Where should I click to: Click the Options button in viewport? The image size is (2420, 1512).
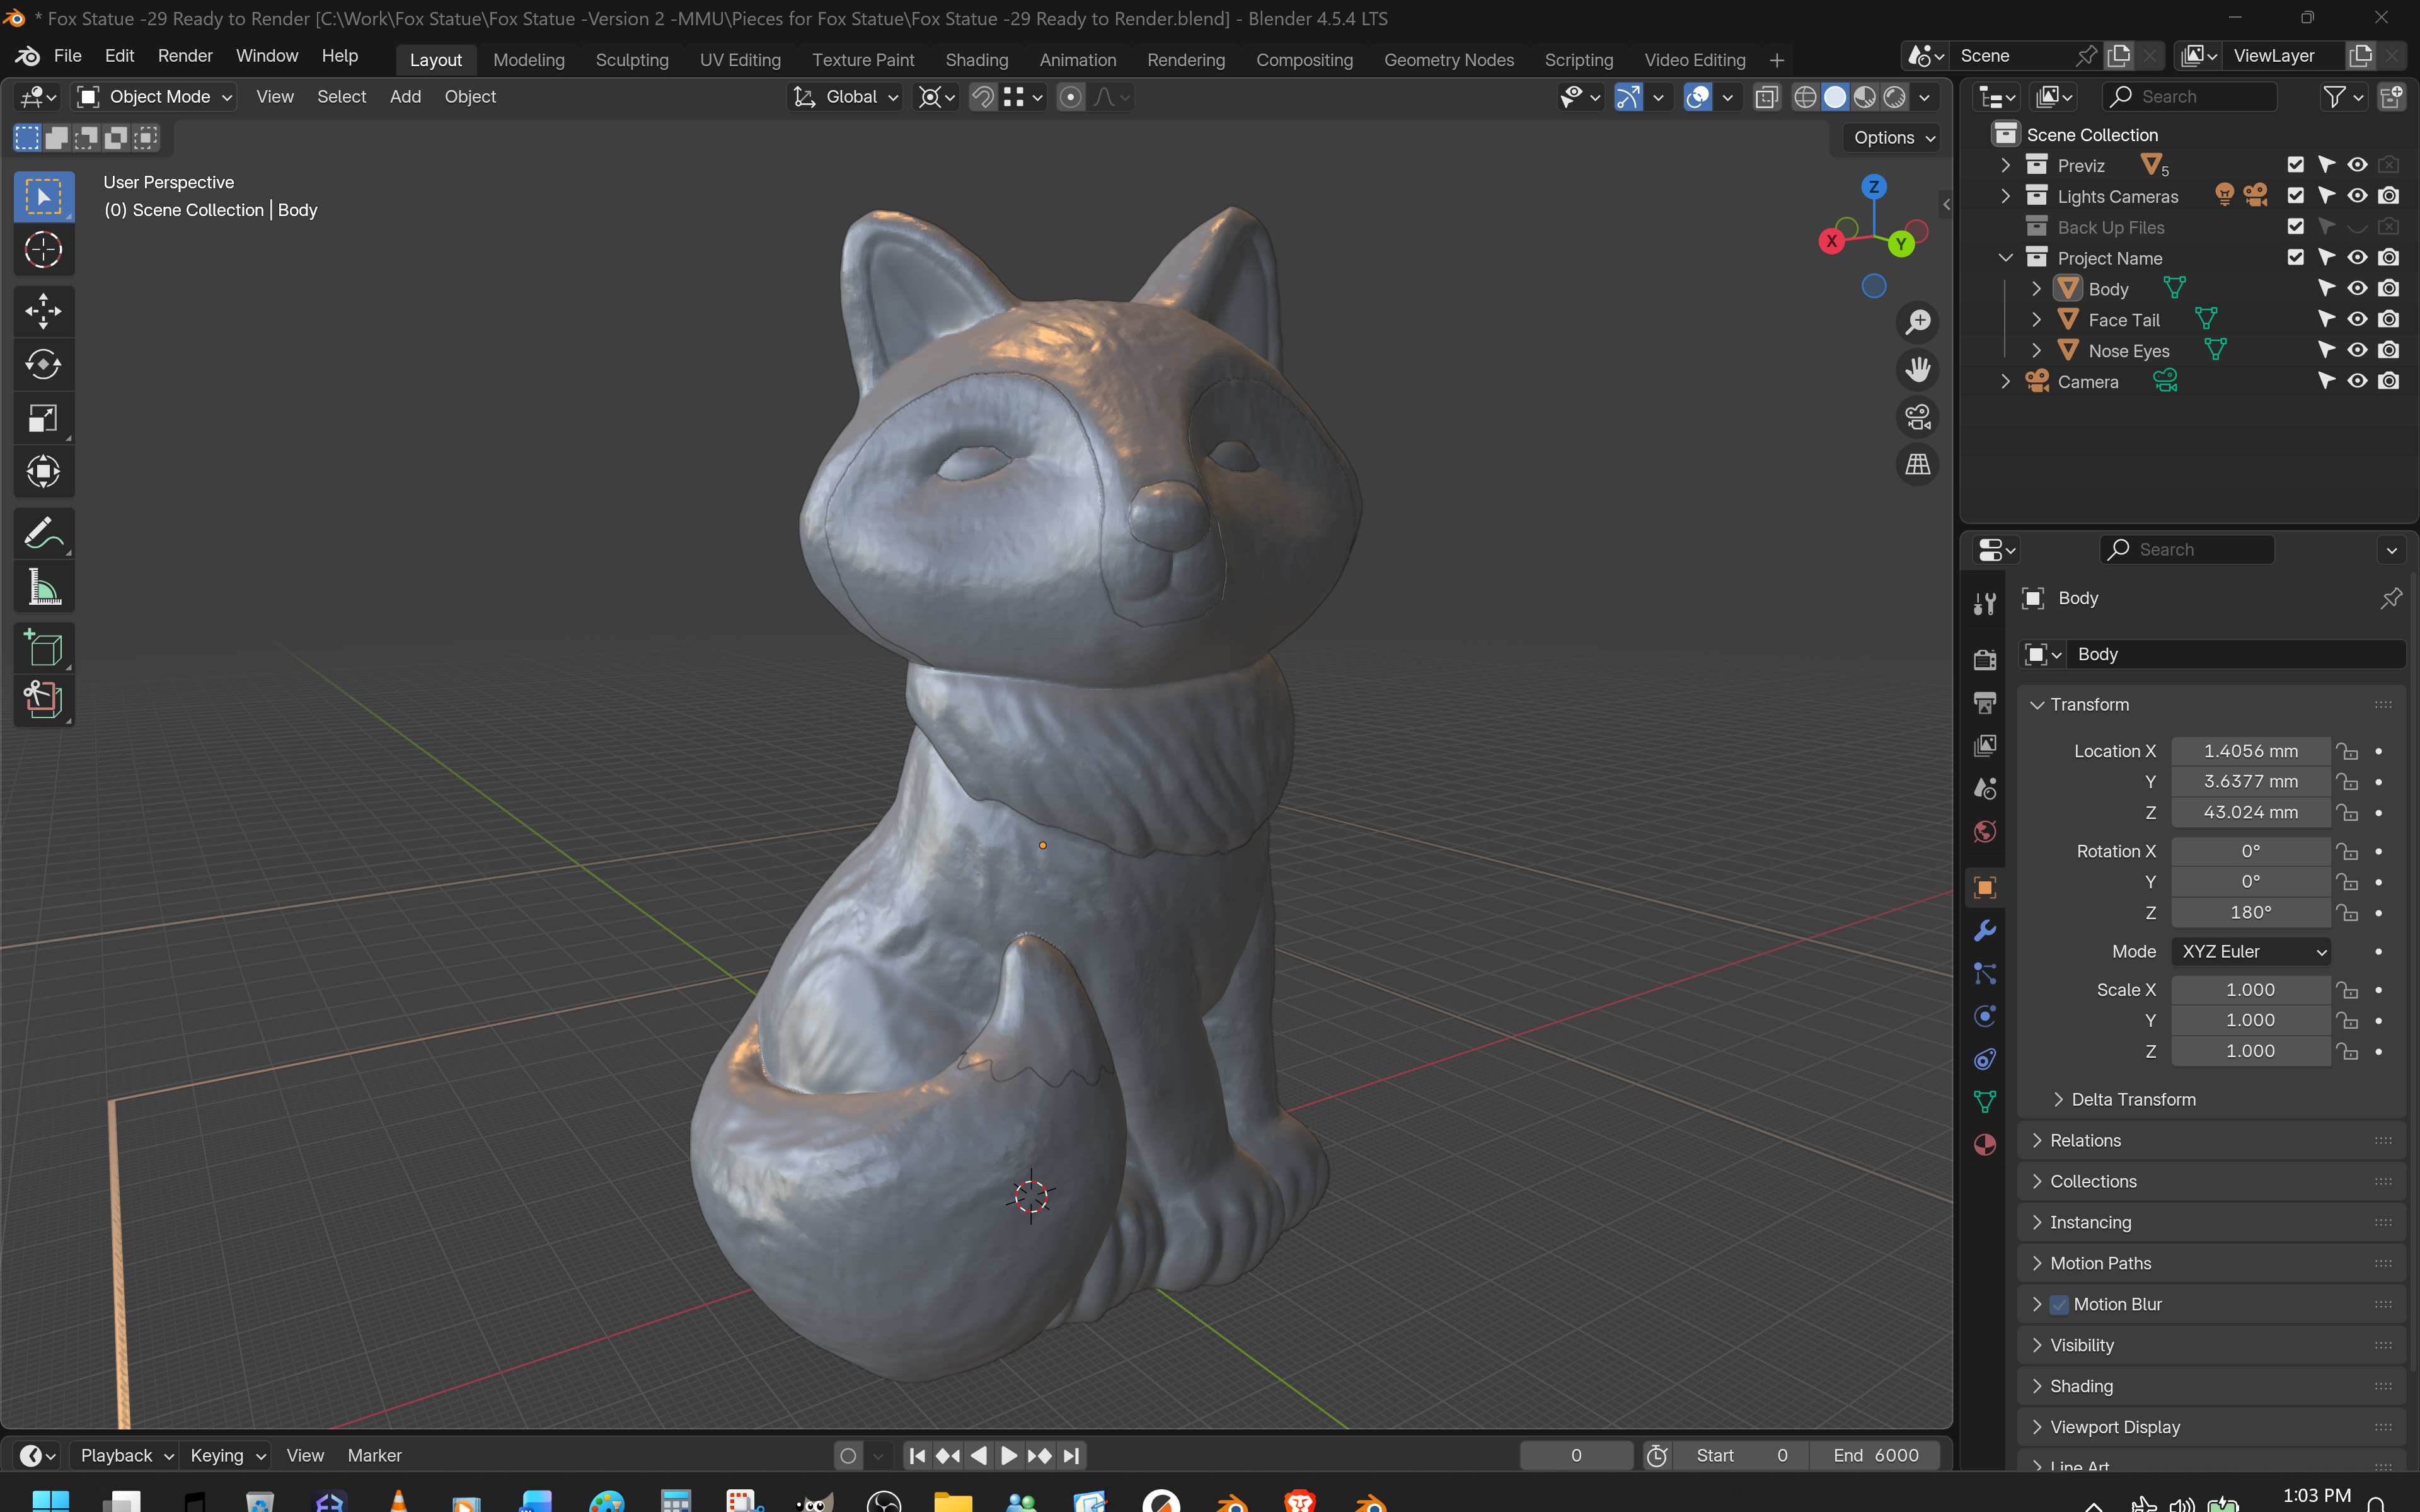point(1893,138)
